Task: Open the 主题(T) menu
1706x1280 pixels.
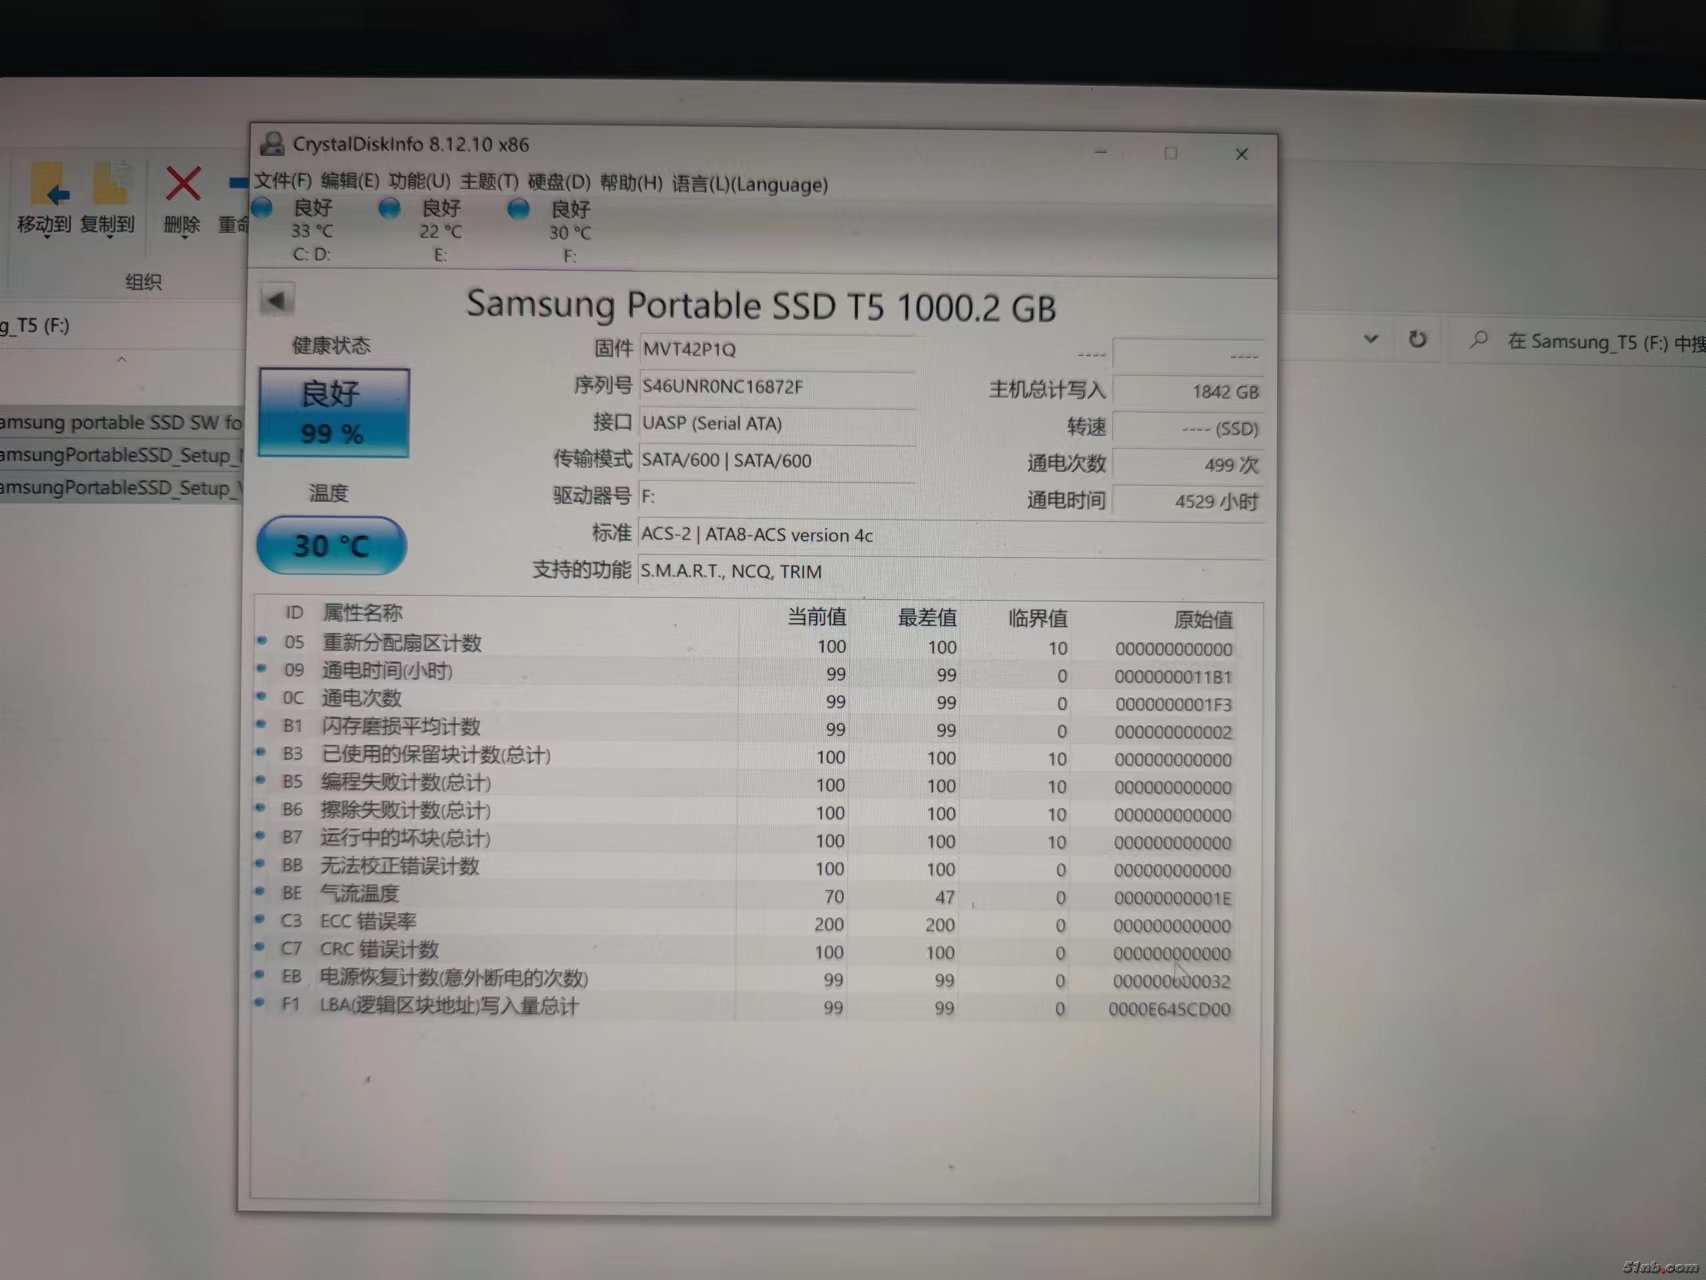Action: 489,182
